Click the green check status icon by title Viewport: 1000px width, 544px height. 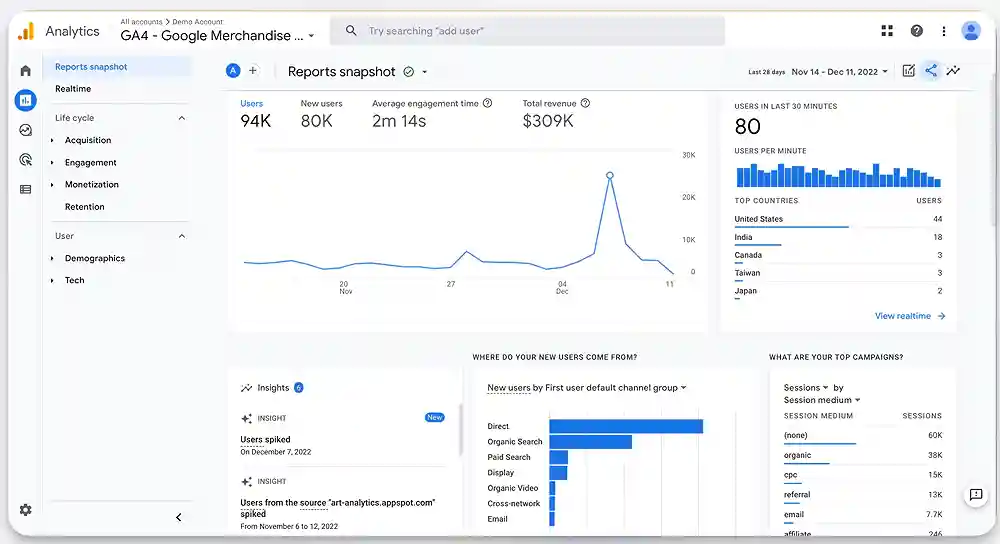point(409,72)
